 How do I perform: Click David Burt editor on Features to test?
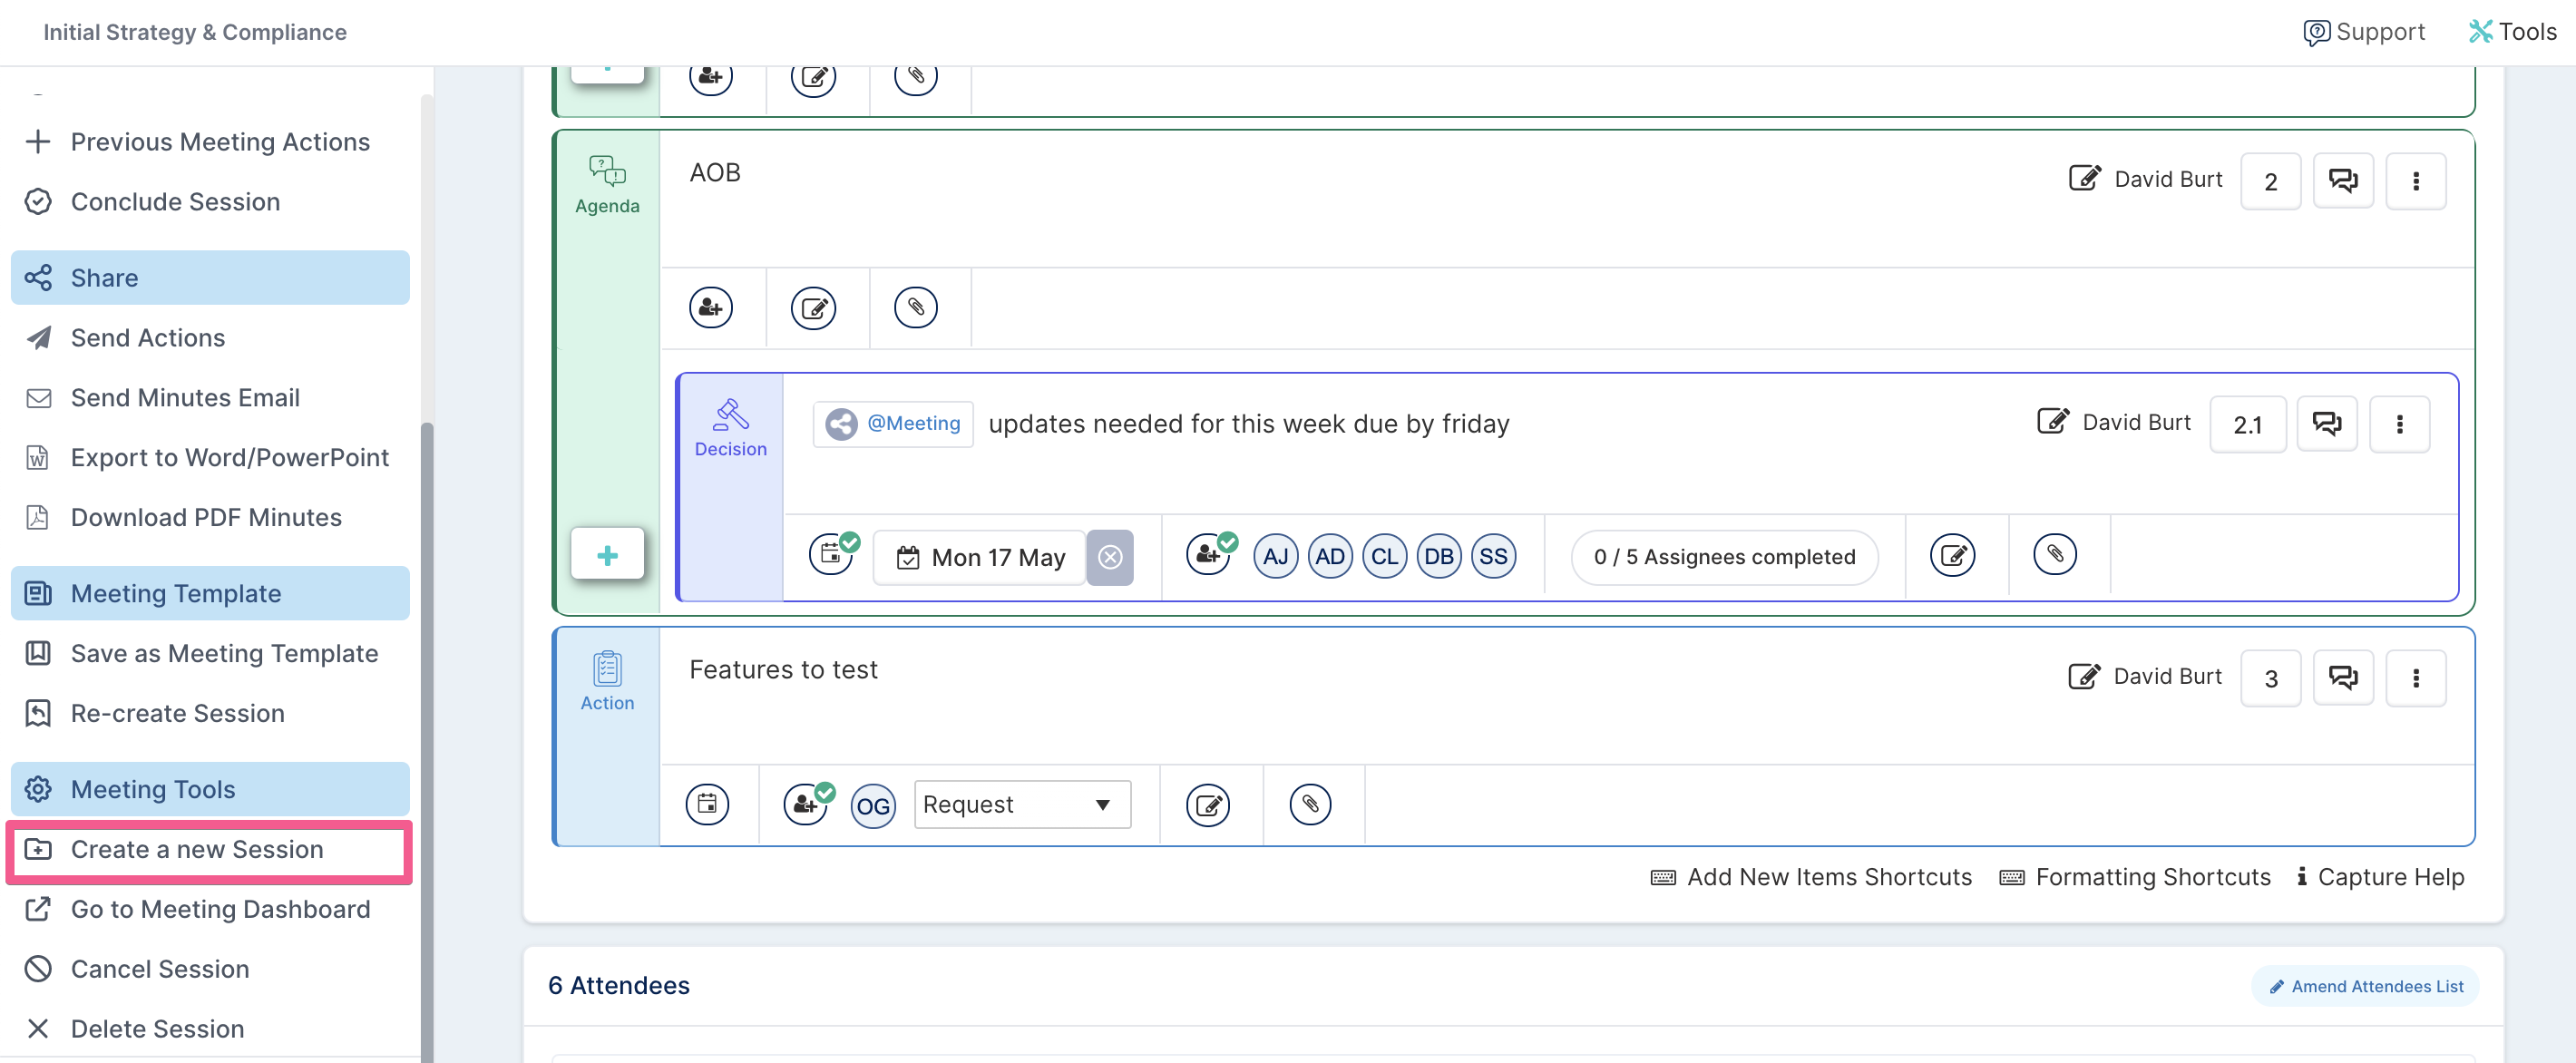2145,676
